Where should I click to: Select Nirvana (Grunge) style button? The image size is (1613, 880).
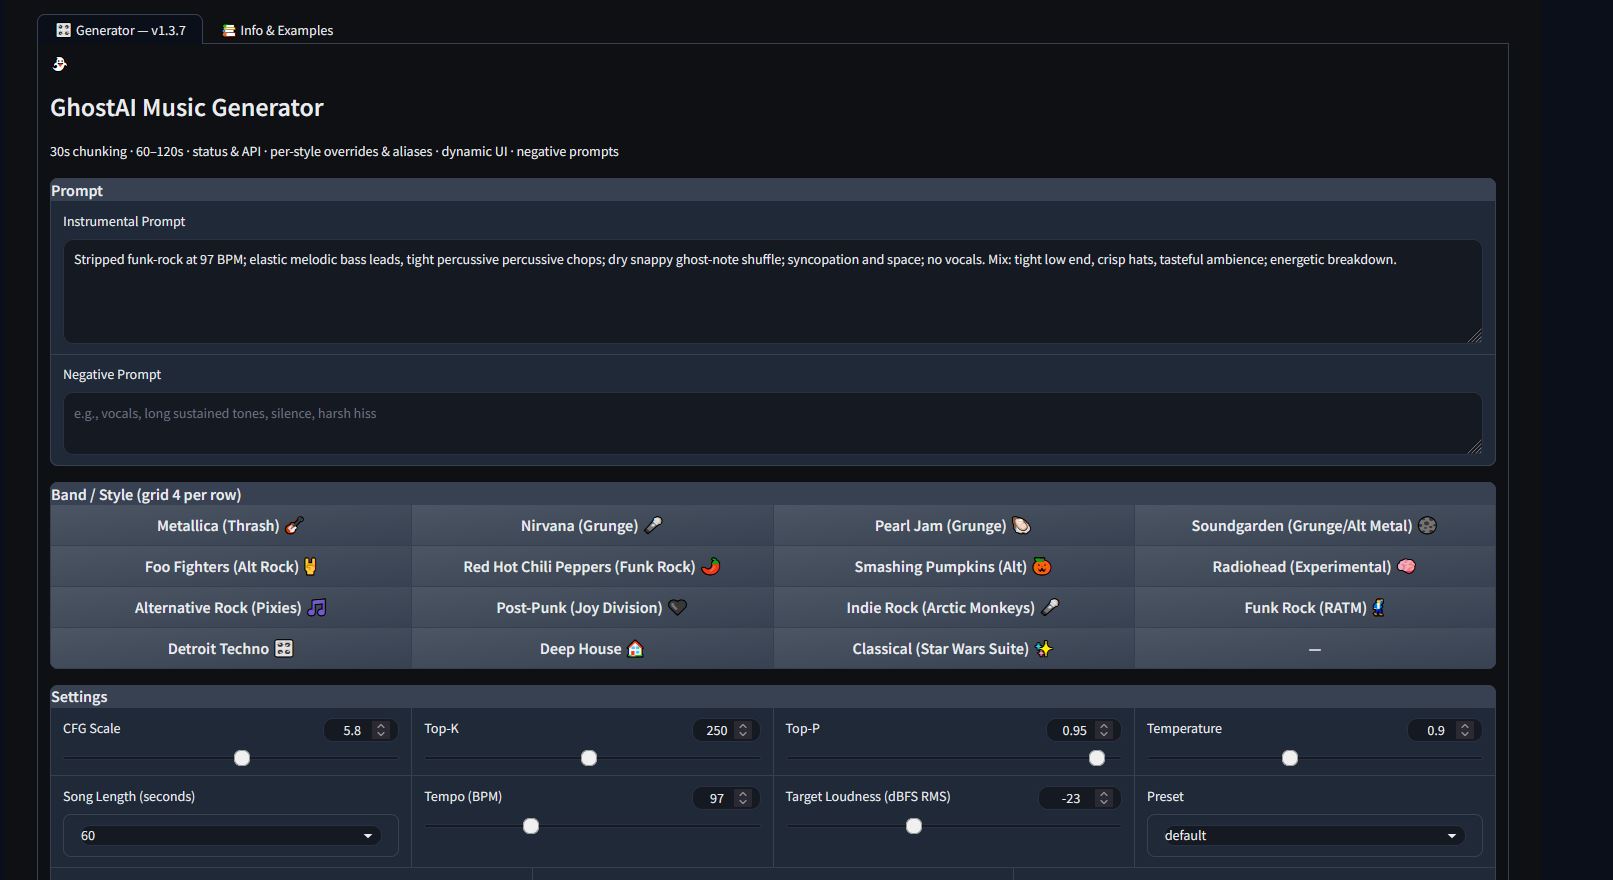coord(591,526)
